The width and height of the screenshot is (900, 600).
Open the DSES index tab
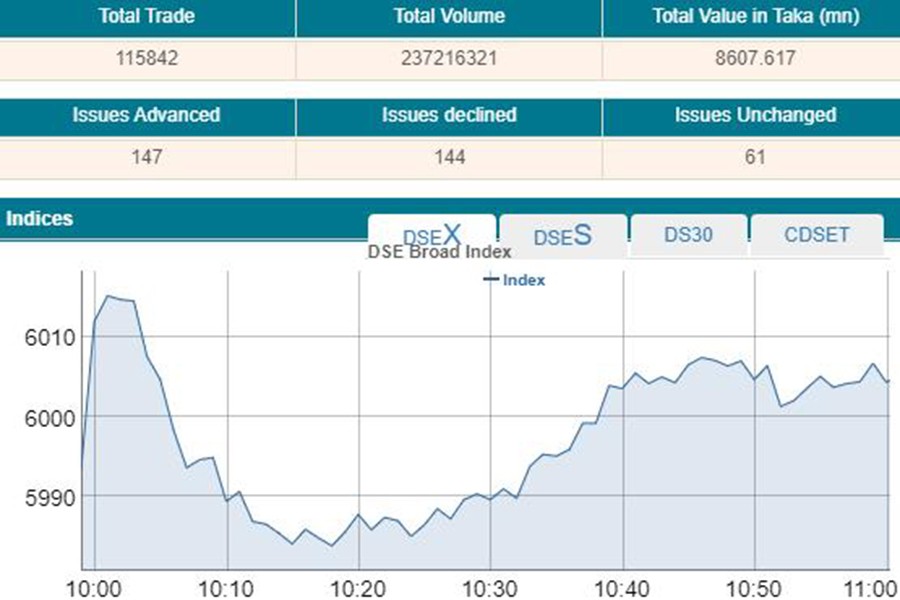[x=563, y=236]
